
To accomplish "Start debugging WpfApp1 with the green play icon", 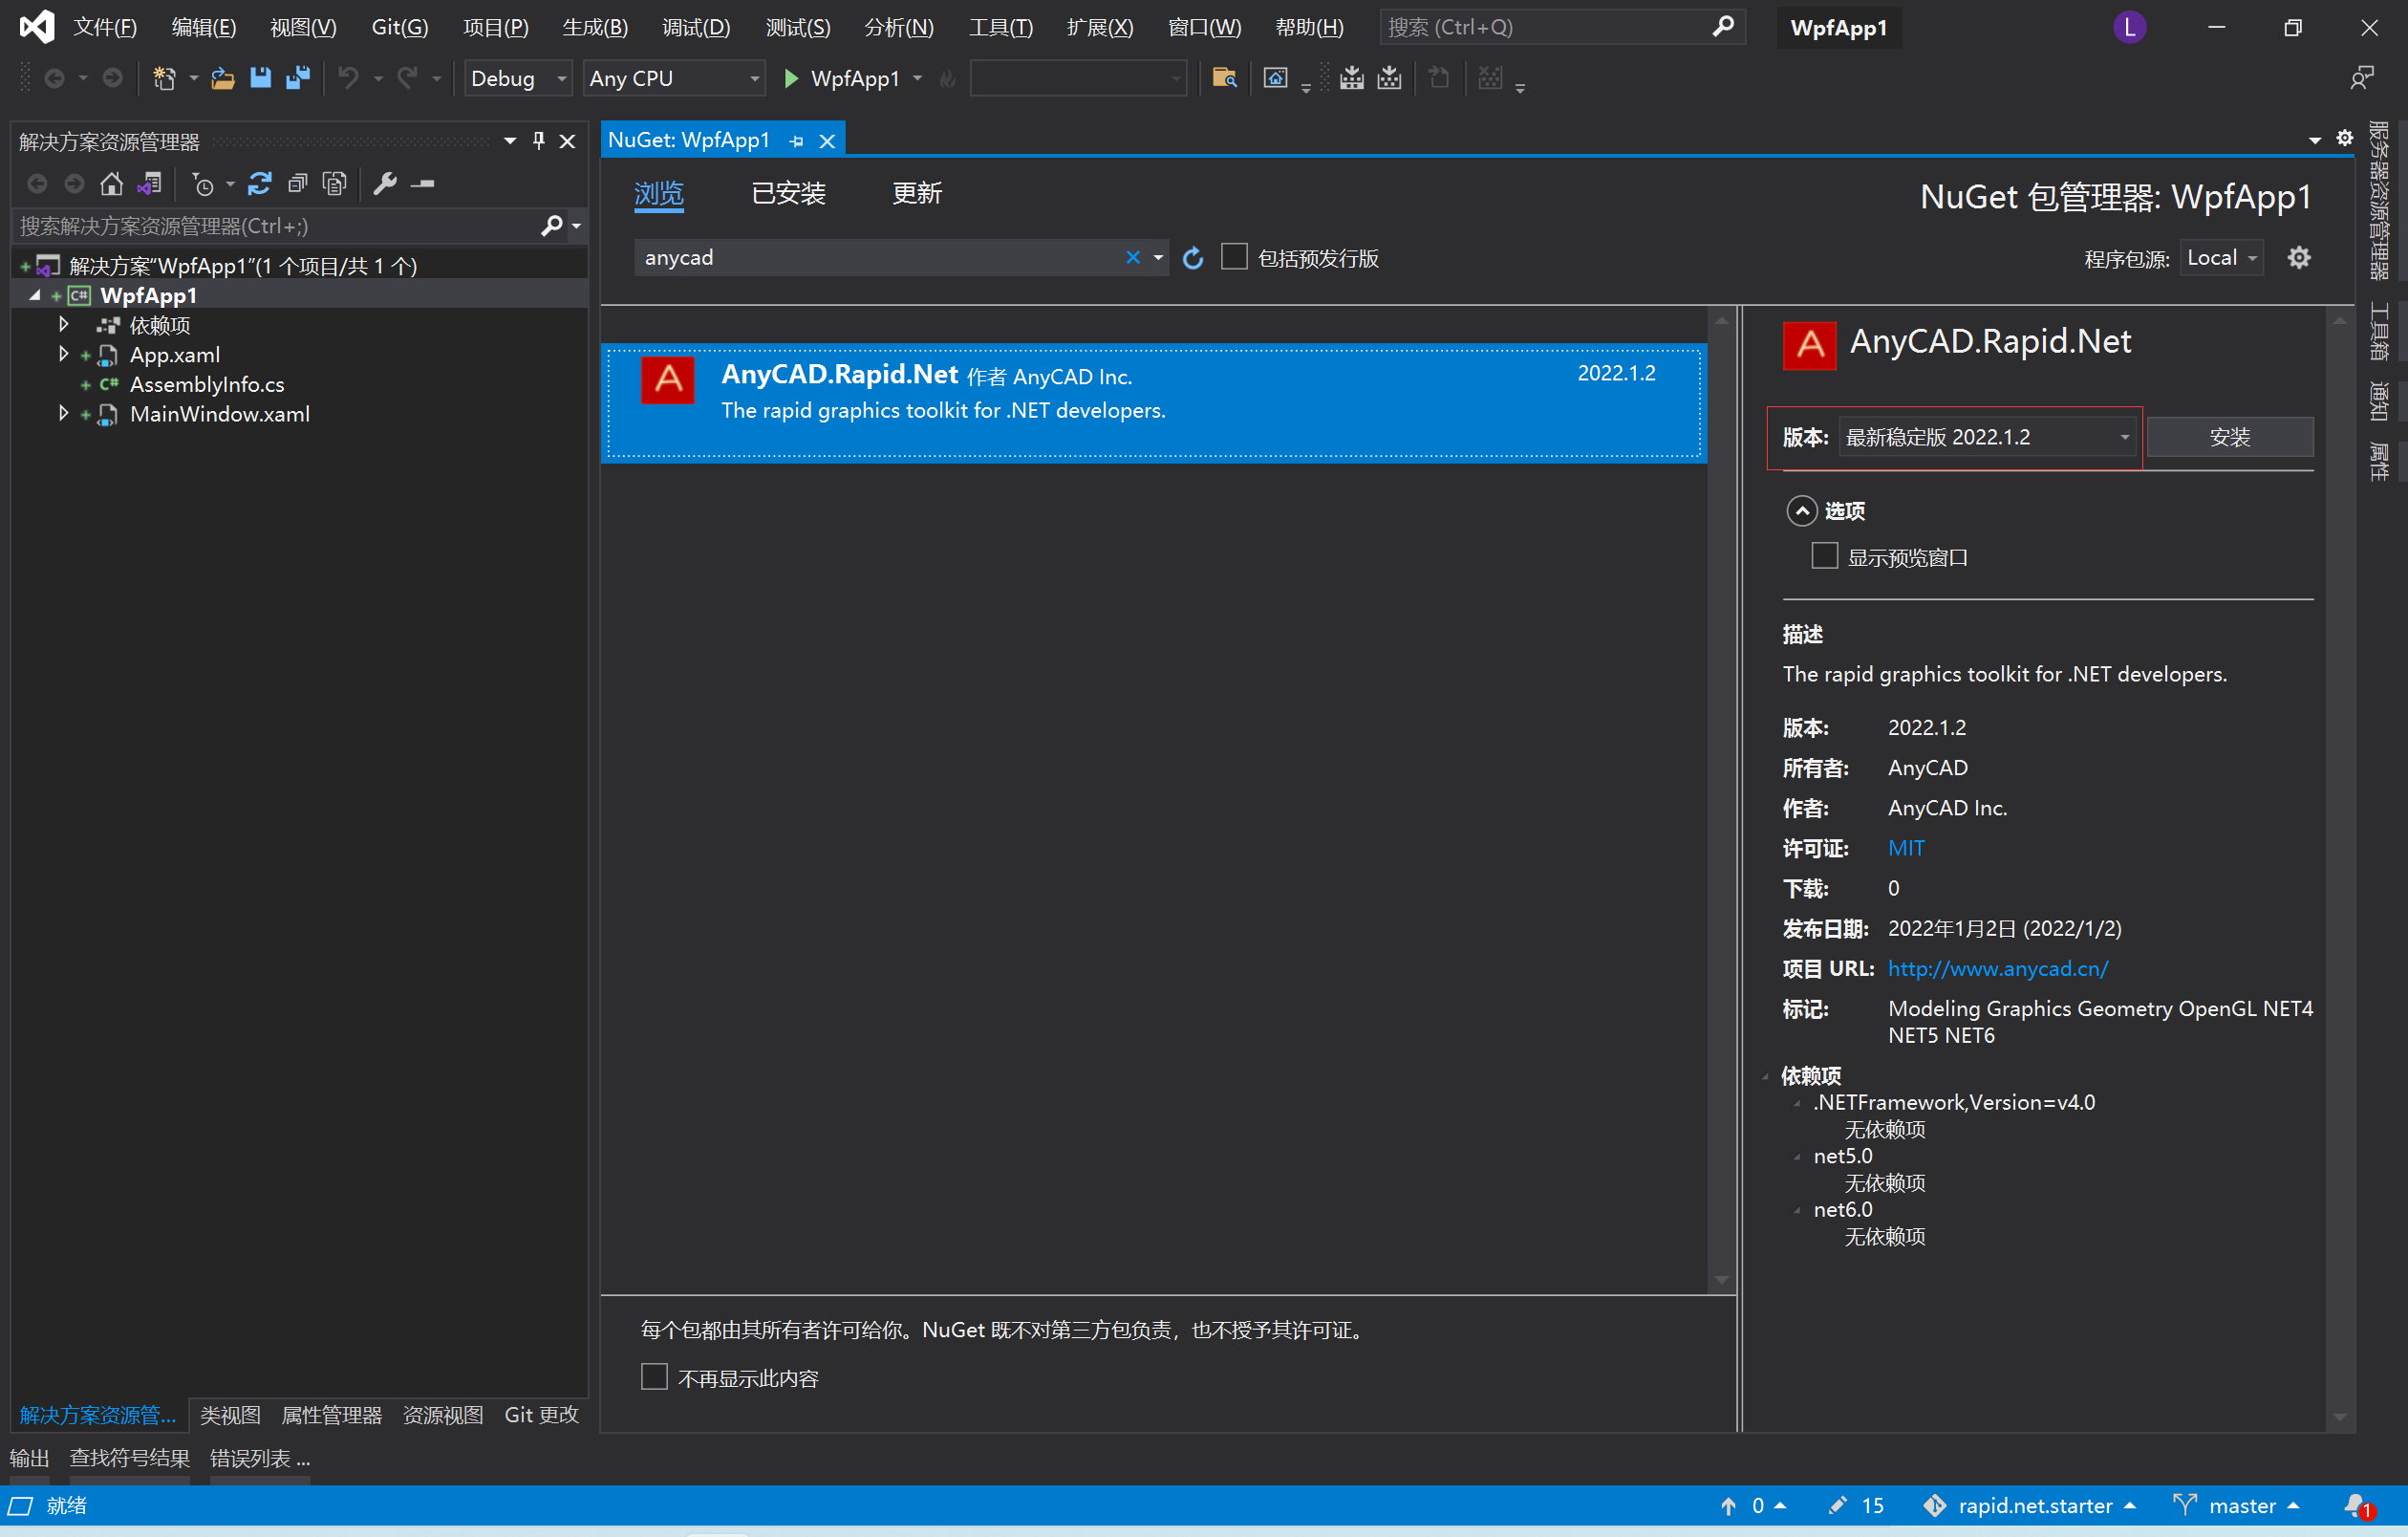I will (x=792, y=78).
